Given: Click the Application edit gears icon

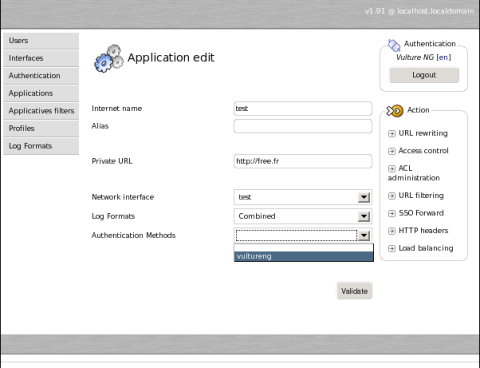Looking at the screenshot, I should click(109, 59).
